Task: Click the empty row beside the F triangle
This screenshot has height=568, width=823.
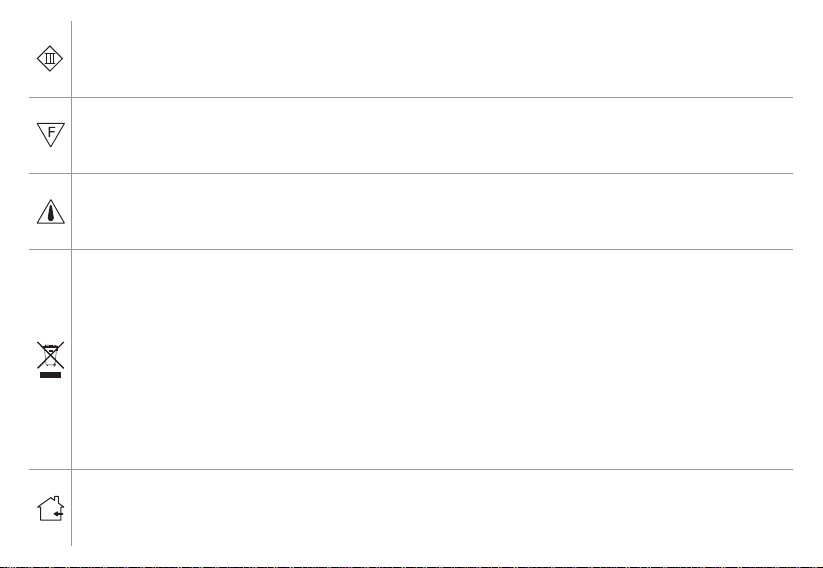Action: [432, 135]
